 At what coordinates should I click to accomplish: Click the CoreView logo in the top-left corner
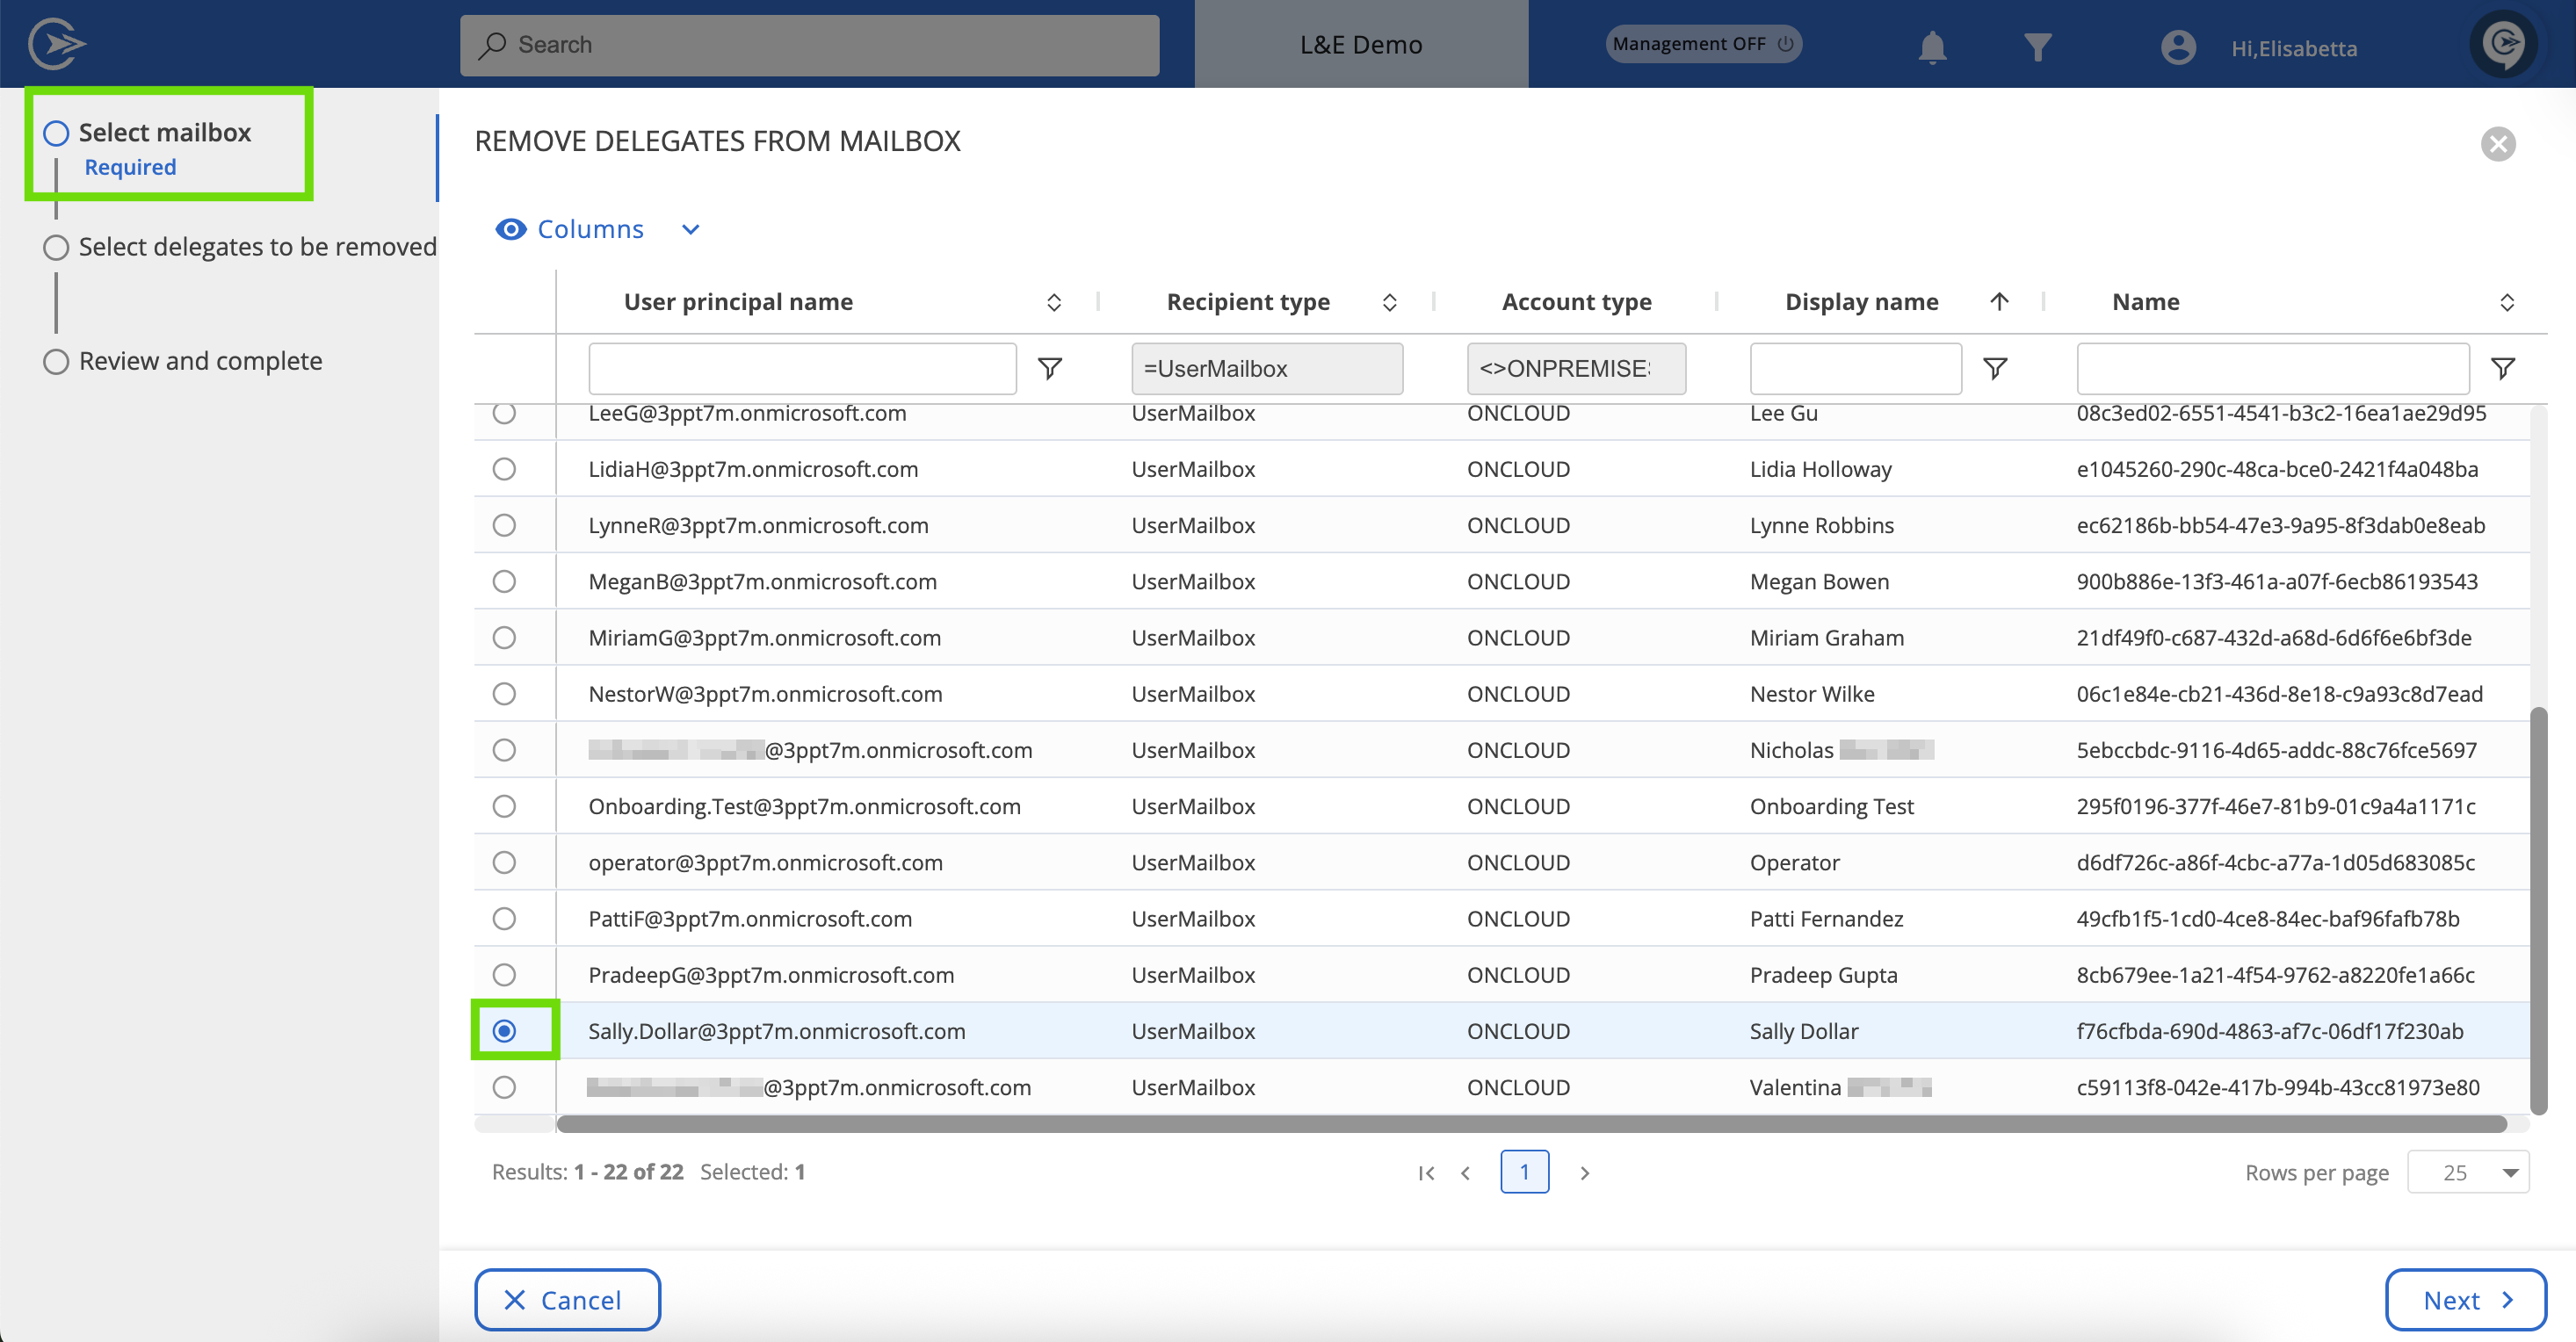point(57,44)
